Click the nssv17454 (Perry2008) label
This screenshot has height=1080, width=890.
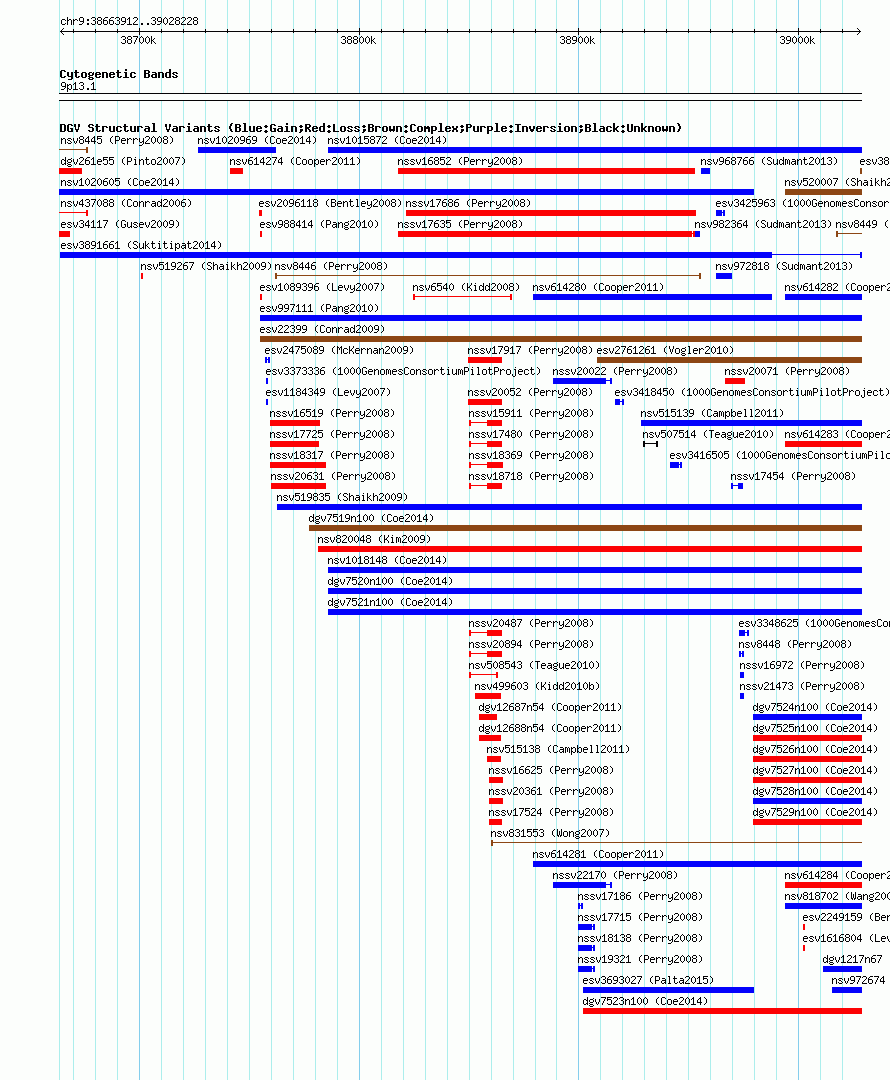click(x=793, y=477)
